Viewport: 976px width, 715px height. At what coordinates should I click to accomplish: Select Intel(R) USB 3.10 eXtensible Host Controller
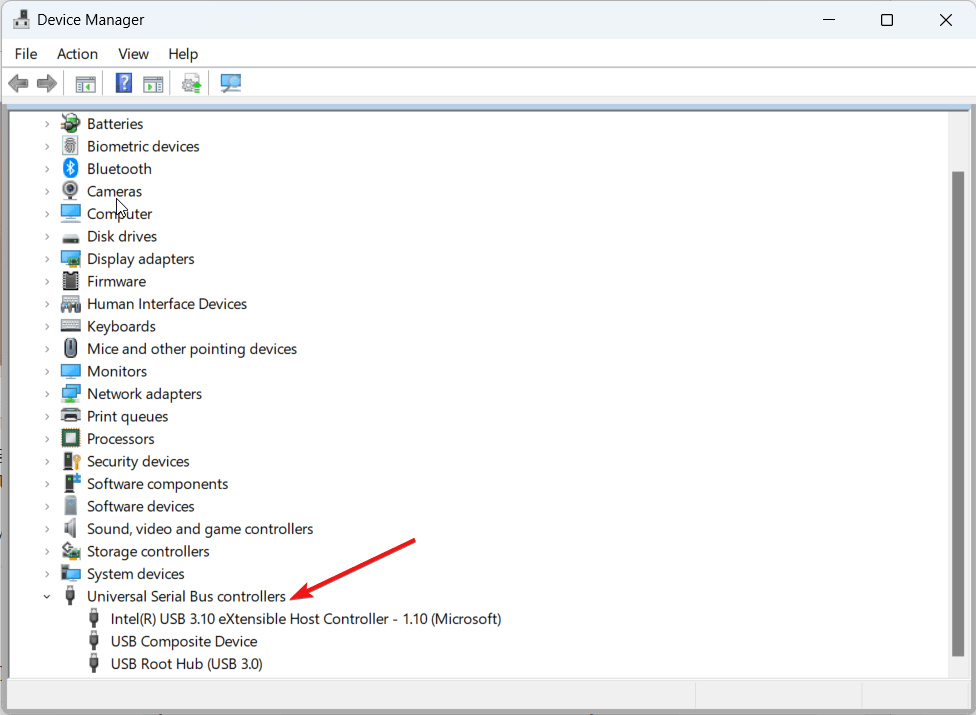tap(306, 619)
